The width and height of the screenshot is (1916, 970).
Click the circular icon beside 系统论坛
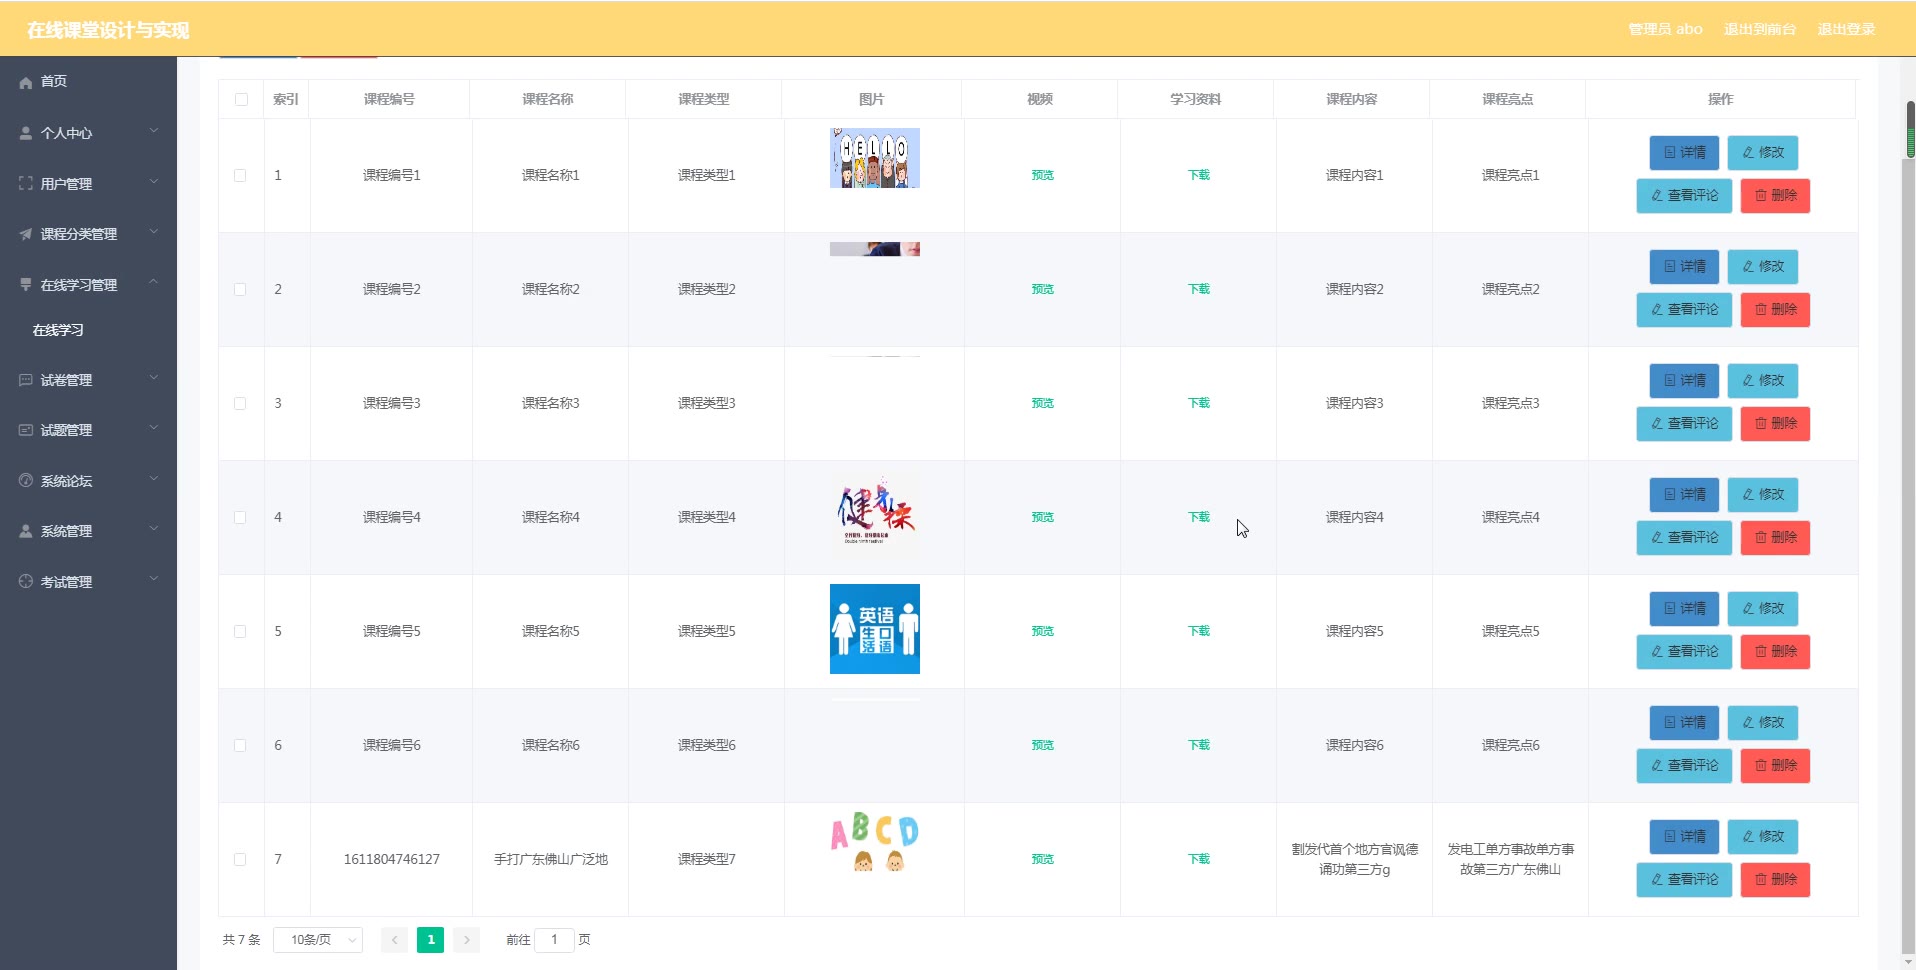(x=26, y=481)
